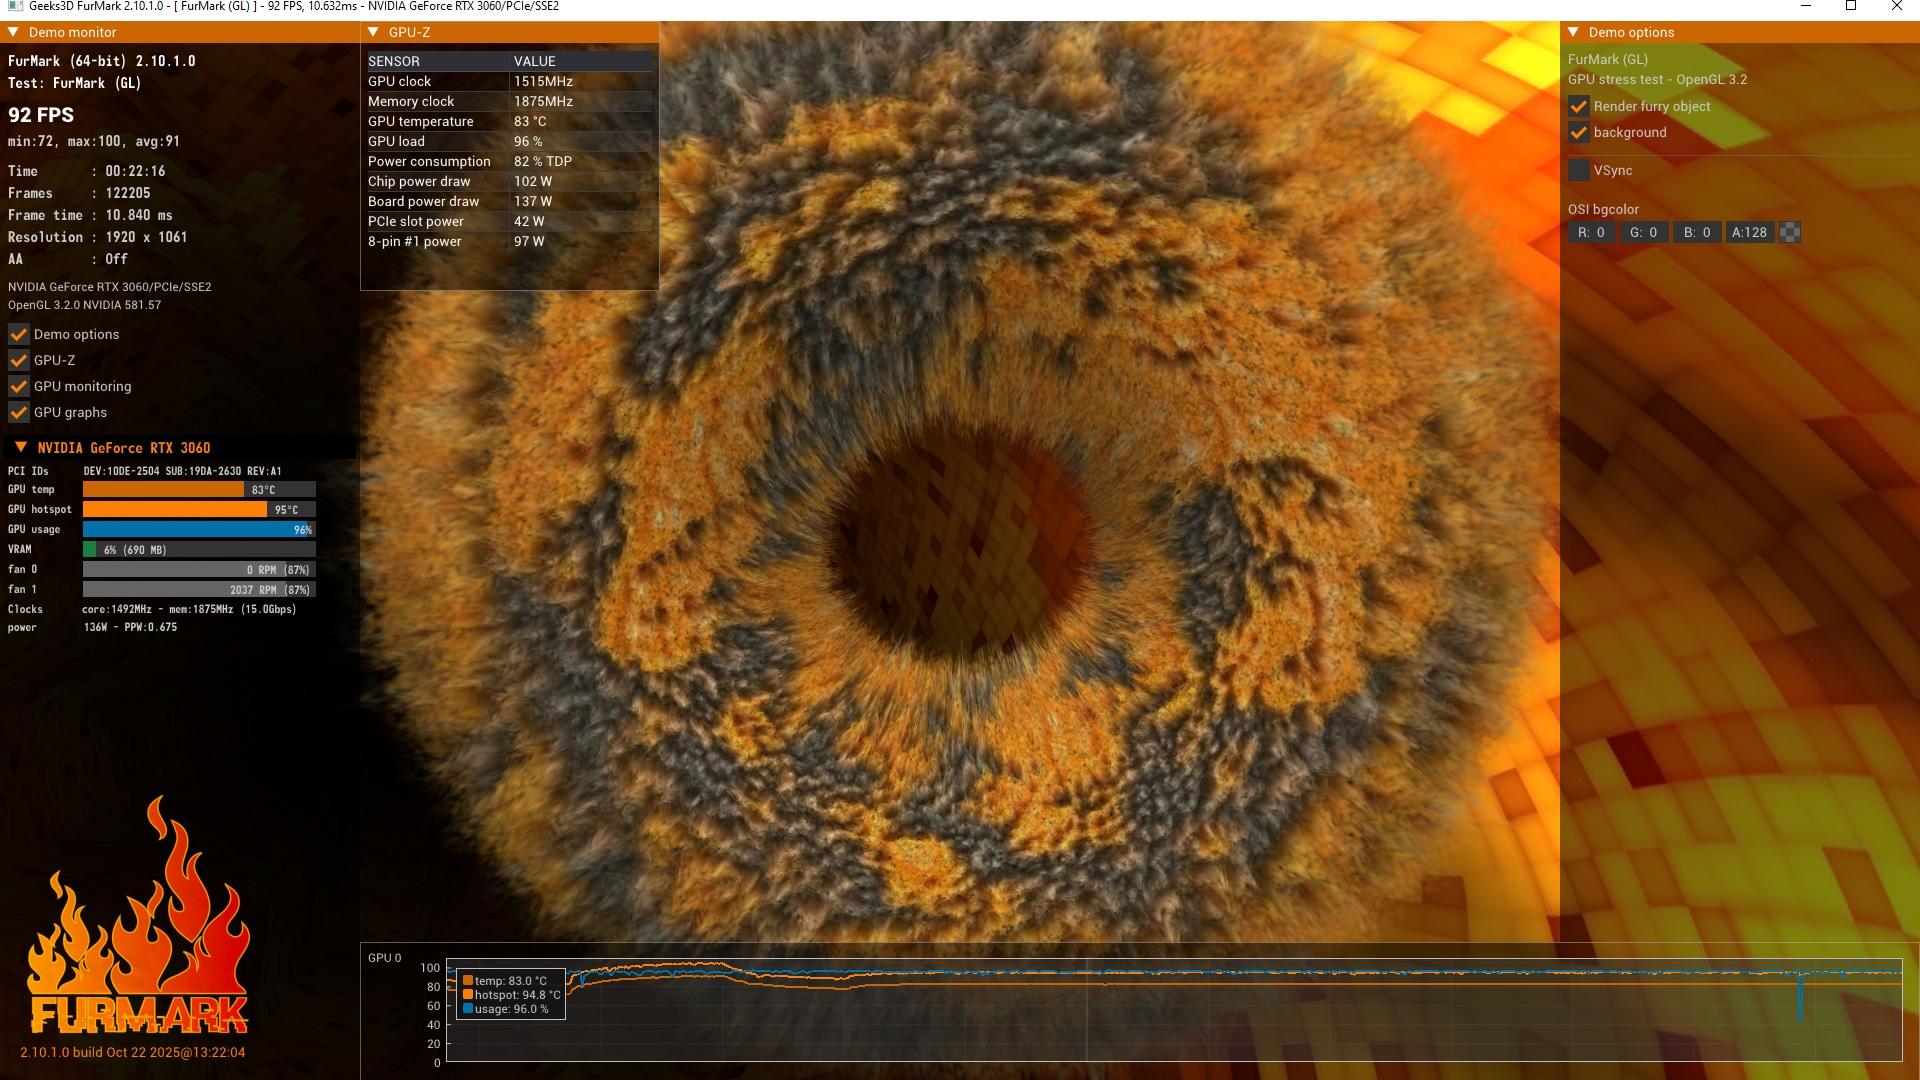The width and height of the screenshot is (1920, 1080).
Task: Collapse the Demo monitor panel
Action: click(x=13, y=32)
